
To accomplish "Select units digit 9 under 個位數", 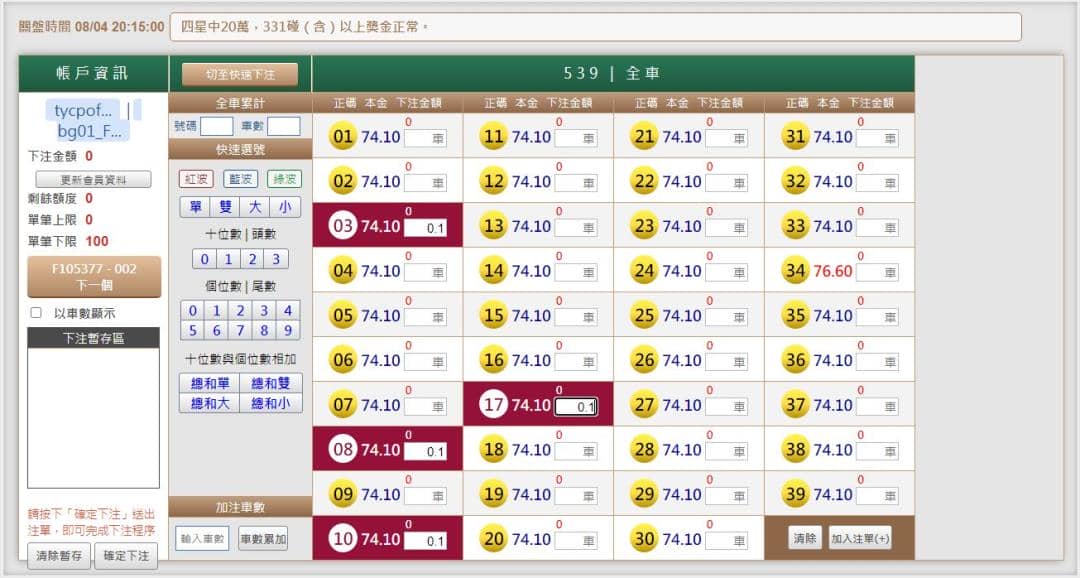I will click(288, 331).
